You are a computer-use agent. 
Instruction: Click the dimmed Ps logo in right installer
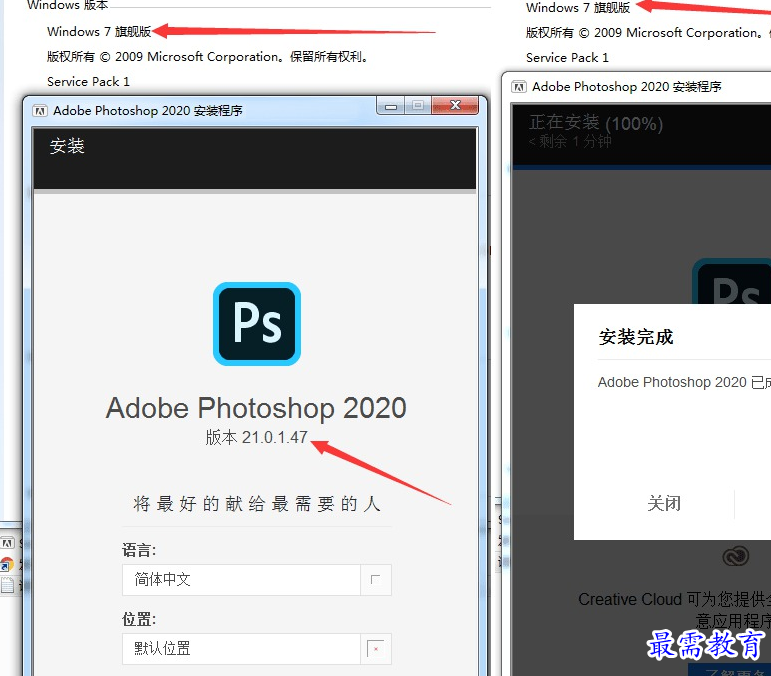click(733, 283)
